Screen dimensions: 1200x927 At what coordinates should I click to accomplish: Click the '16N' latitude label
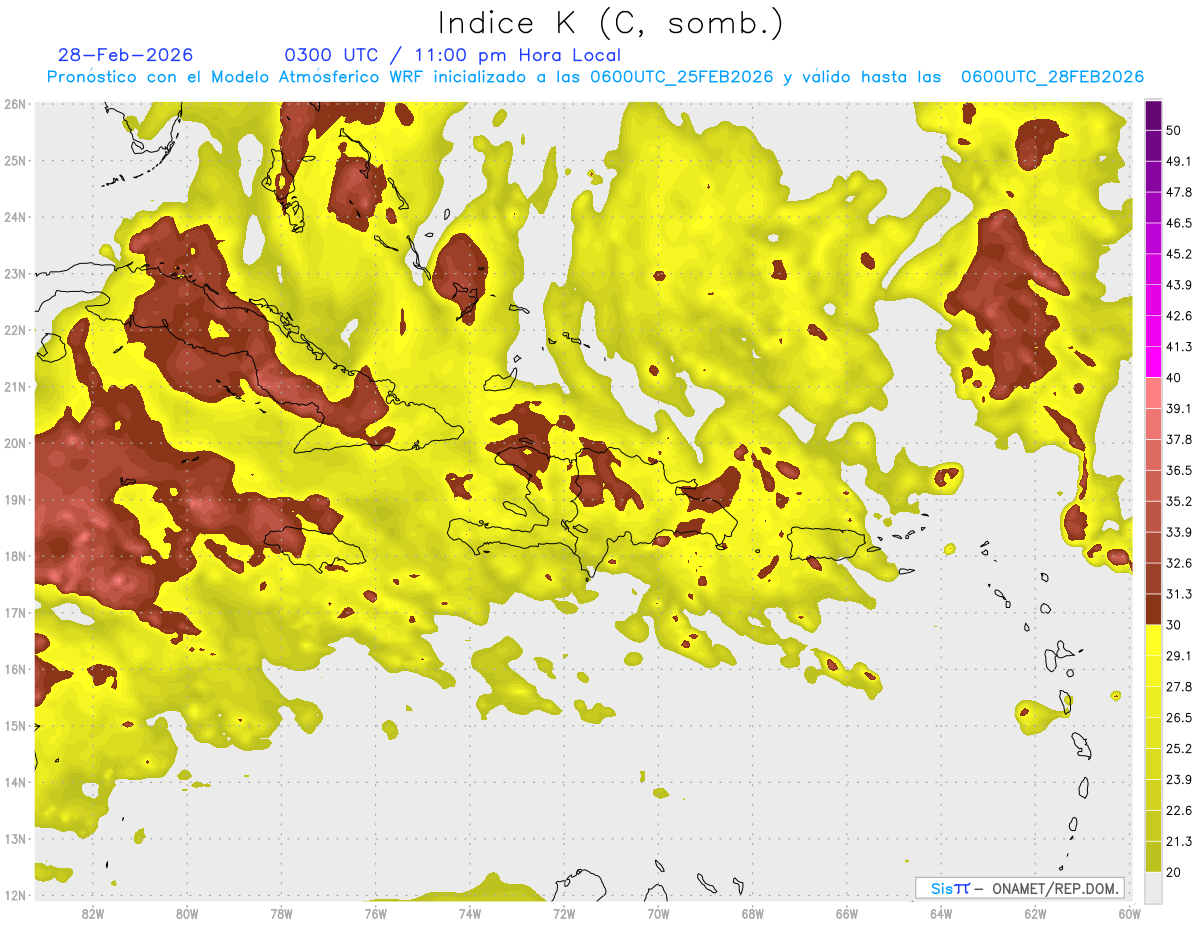(x=15, y=669)
